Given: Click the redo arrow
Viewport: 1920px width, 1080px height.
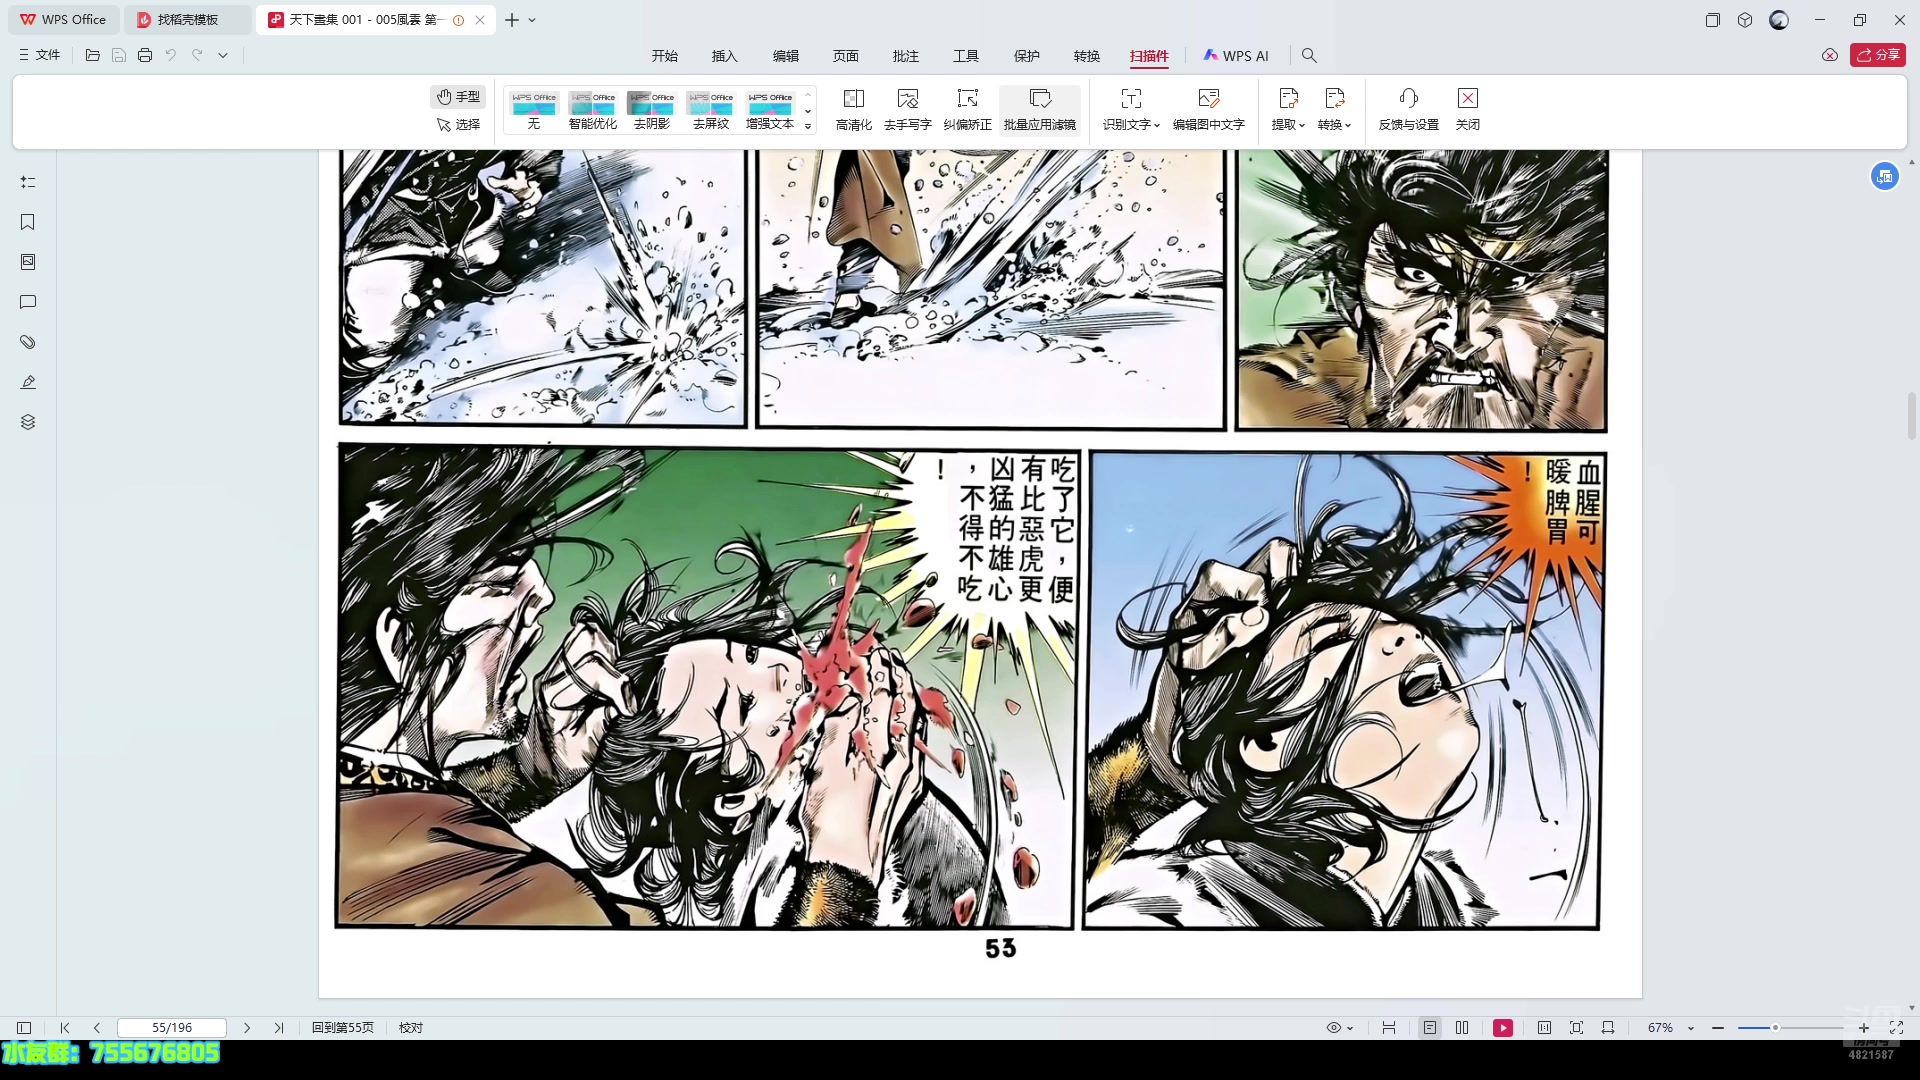Looking at the screenshot, I should point(197,55).
